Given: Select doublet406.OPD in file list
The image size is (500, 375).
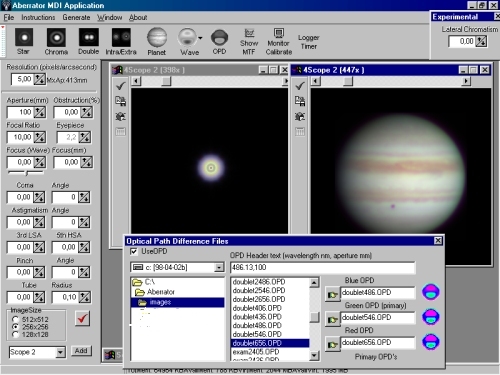Looking at the screenshot, I should point(257,308).
